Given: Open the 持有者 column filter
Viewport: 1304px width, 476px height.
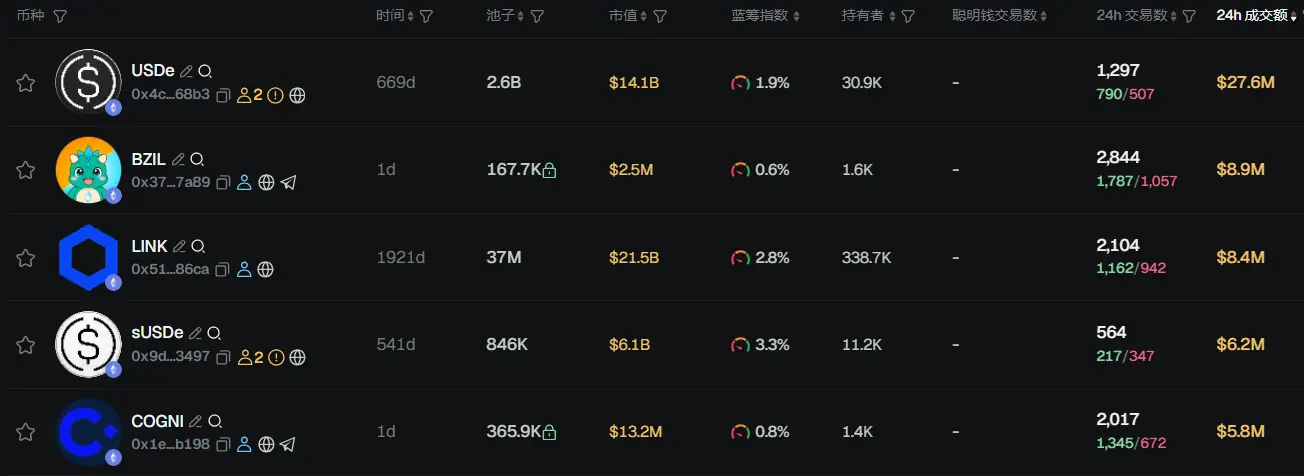Looking at the screenshot, I should tap(908, 17).
